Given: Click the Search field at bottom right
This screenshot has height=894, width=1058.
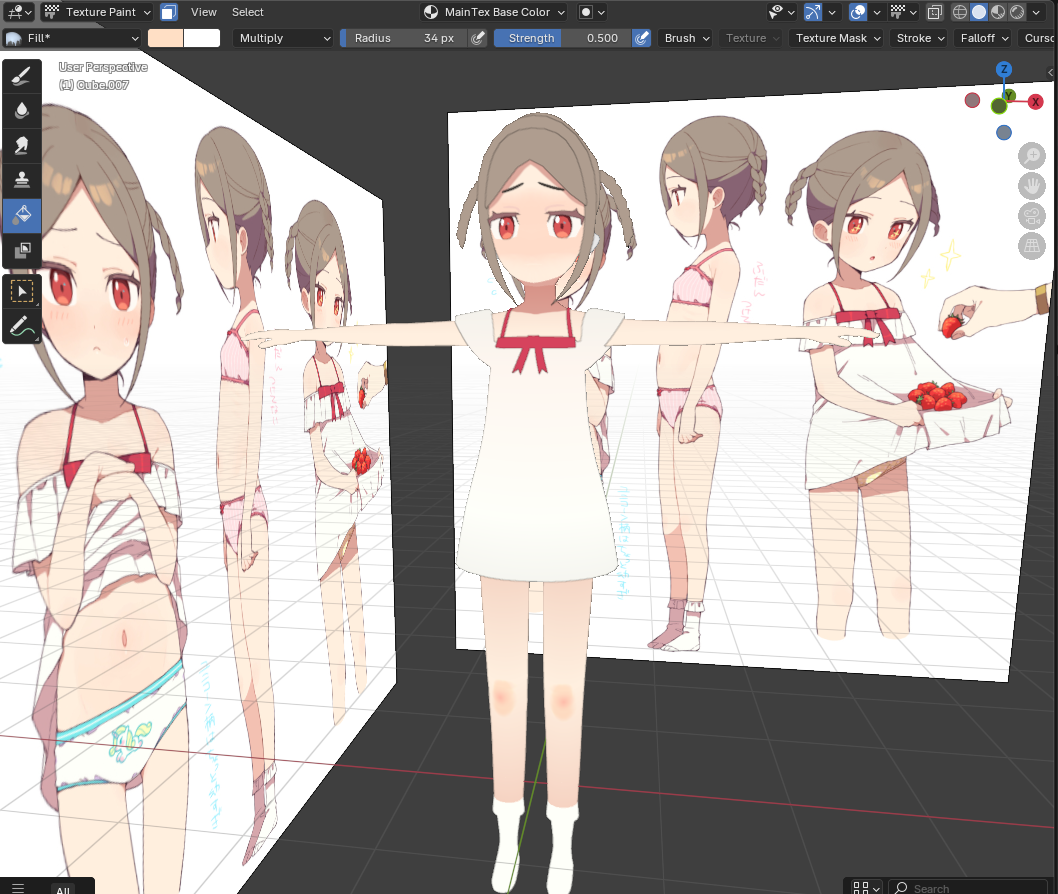Looking at the screenshot, I should tap(969, 888).
